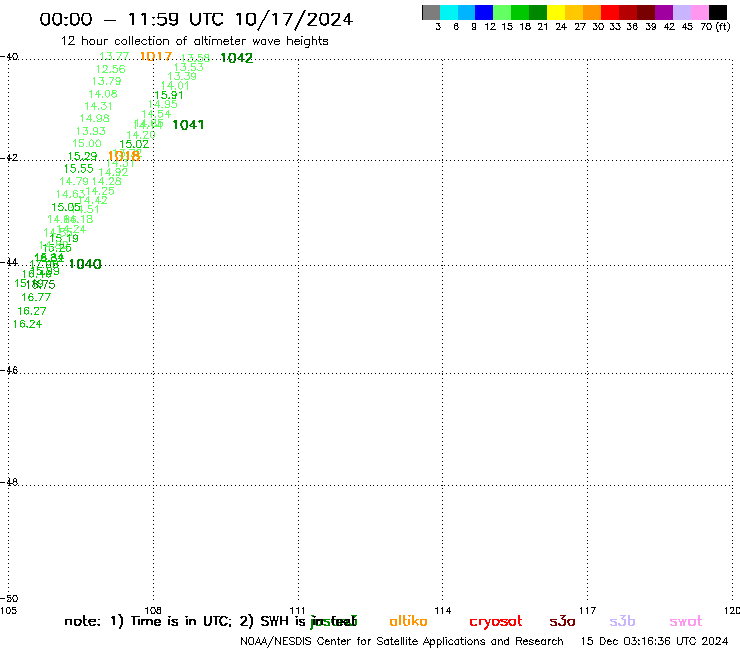Image resolution: width=740 pixels, height=650 pixels.
Task: Click the wave height value 15.29
Action: [83, 156]
